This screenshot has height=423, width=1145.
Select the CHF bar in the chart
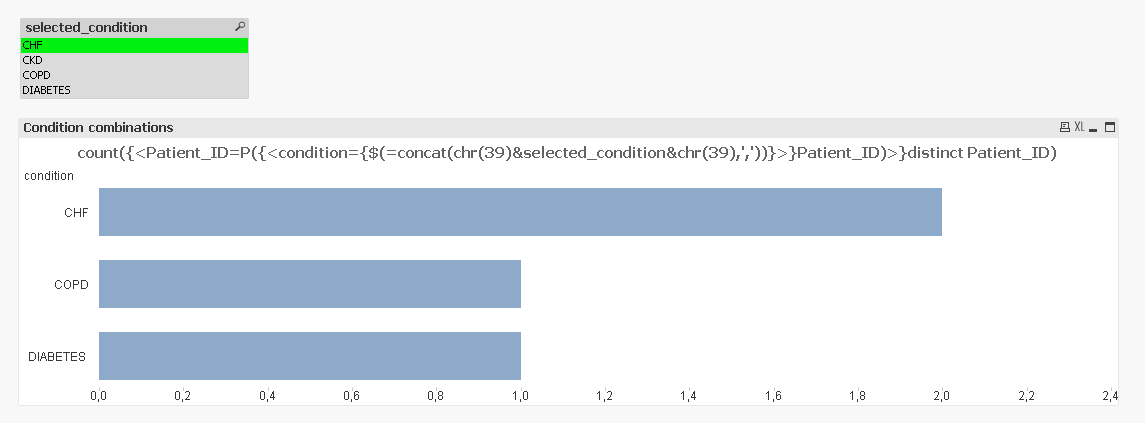tap(520, 212)
